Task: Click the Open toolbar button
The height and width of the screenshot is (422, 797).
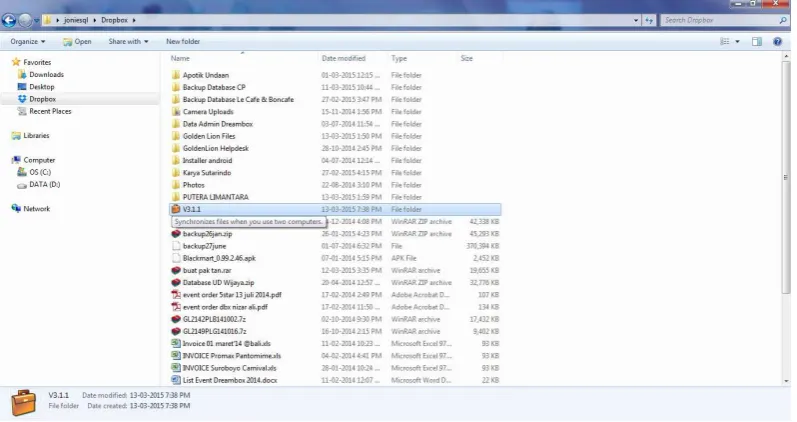Action: (x=77, y=42)
